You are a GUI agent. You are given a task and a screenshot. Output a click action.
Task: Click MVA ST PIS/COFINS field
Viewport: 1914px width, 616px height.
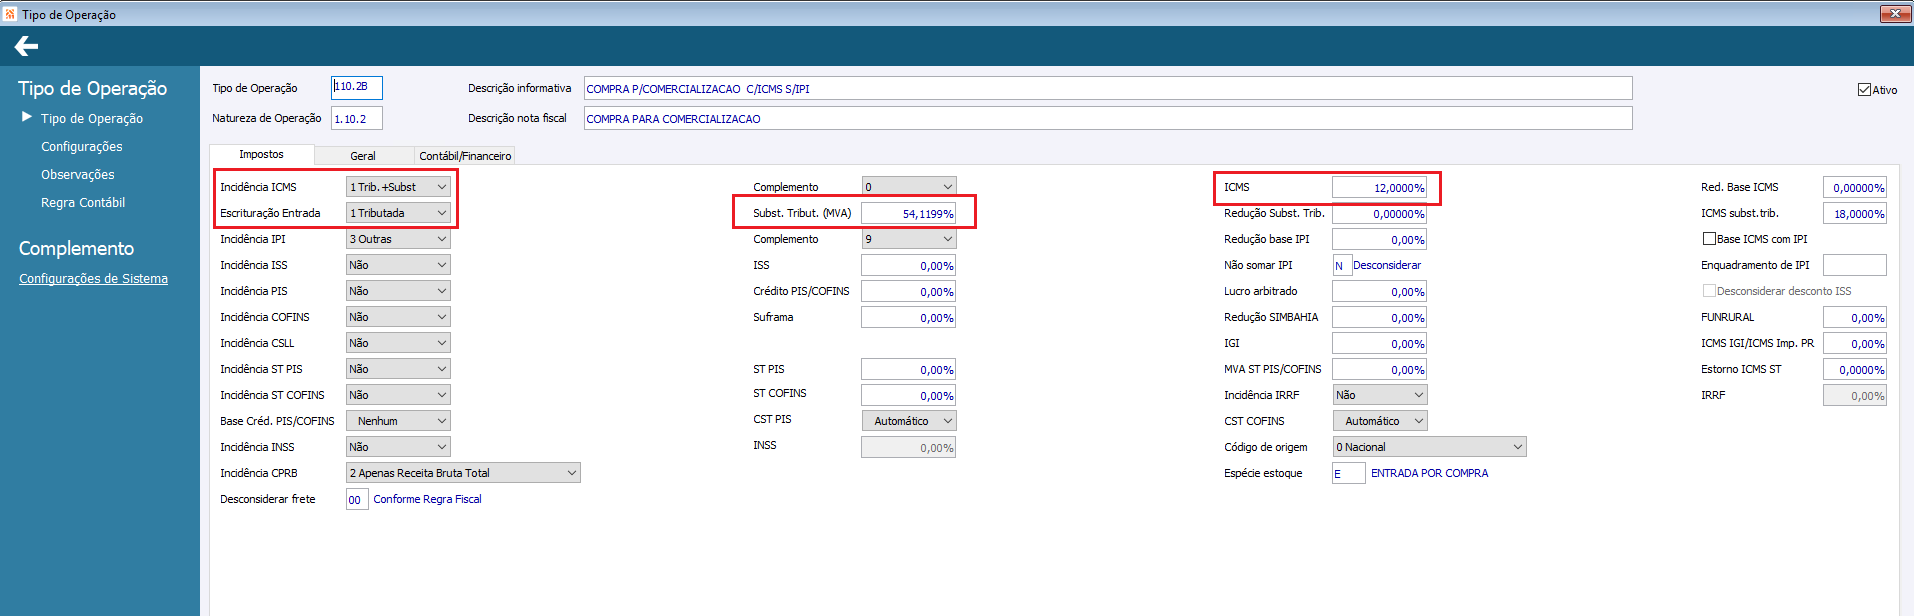pyautogui.click(x=1380, y=369)
